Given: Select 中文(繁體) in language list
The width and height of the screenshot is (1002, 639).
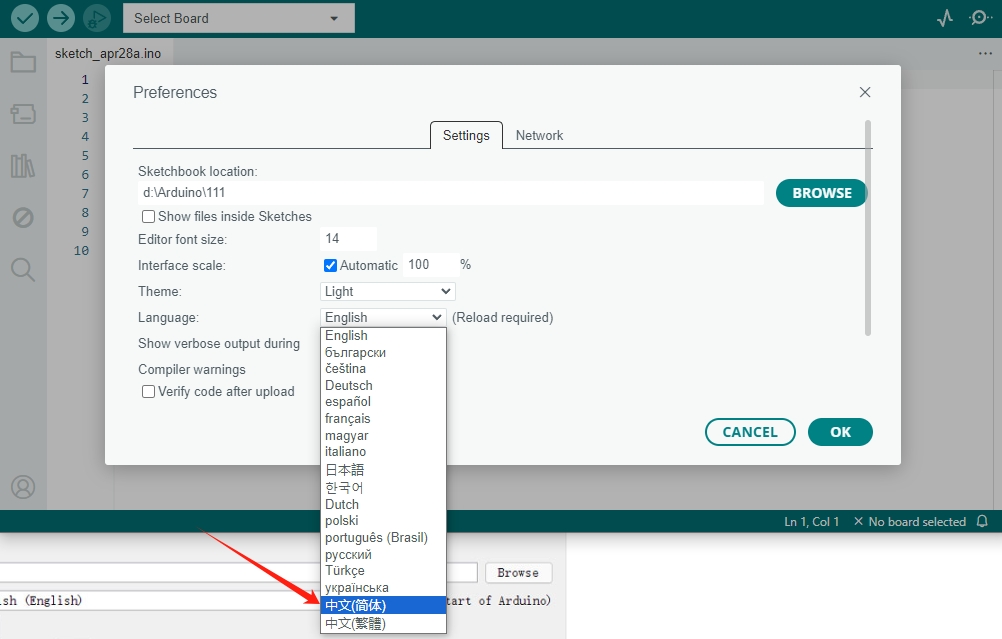Looking at the screenshot, I should tap(383, 623).
